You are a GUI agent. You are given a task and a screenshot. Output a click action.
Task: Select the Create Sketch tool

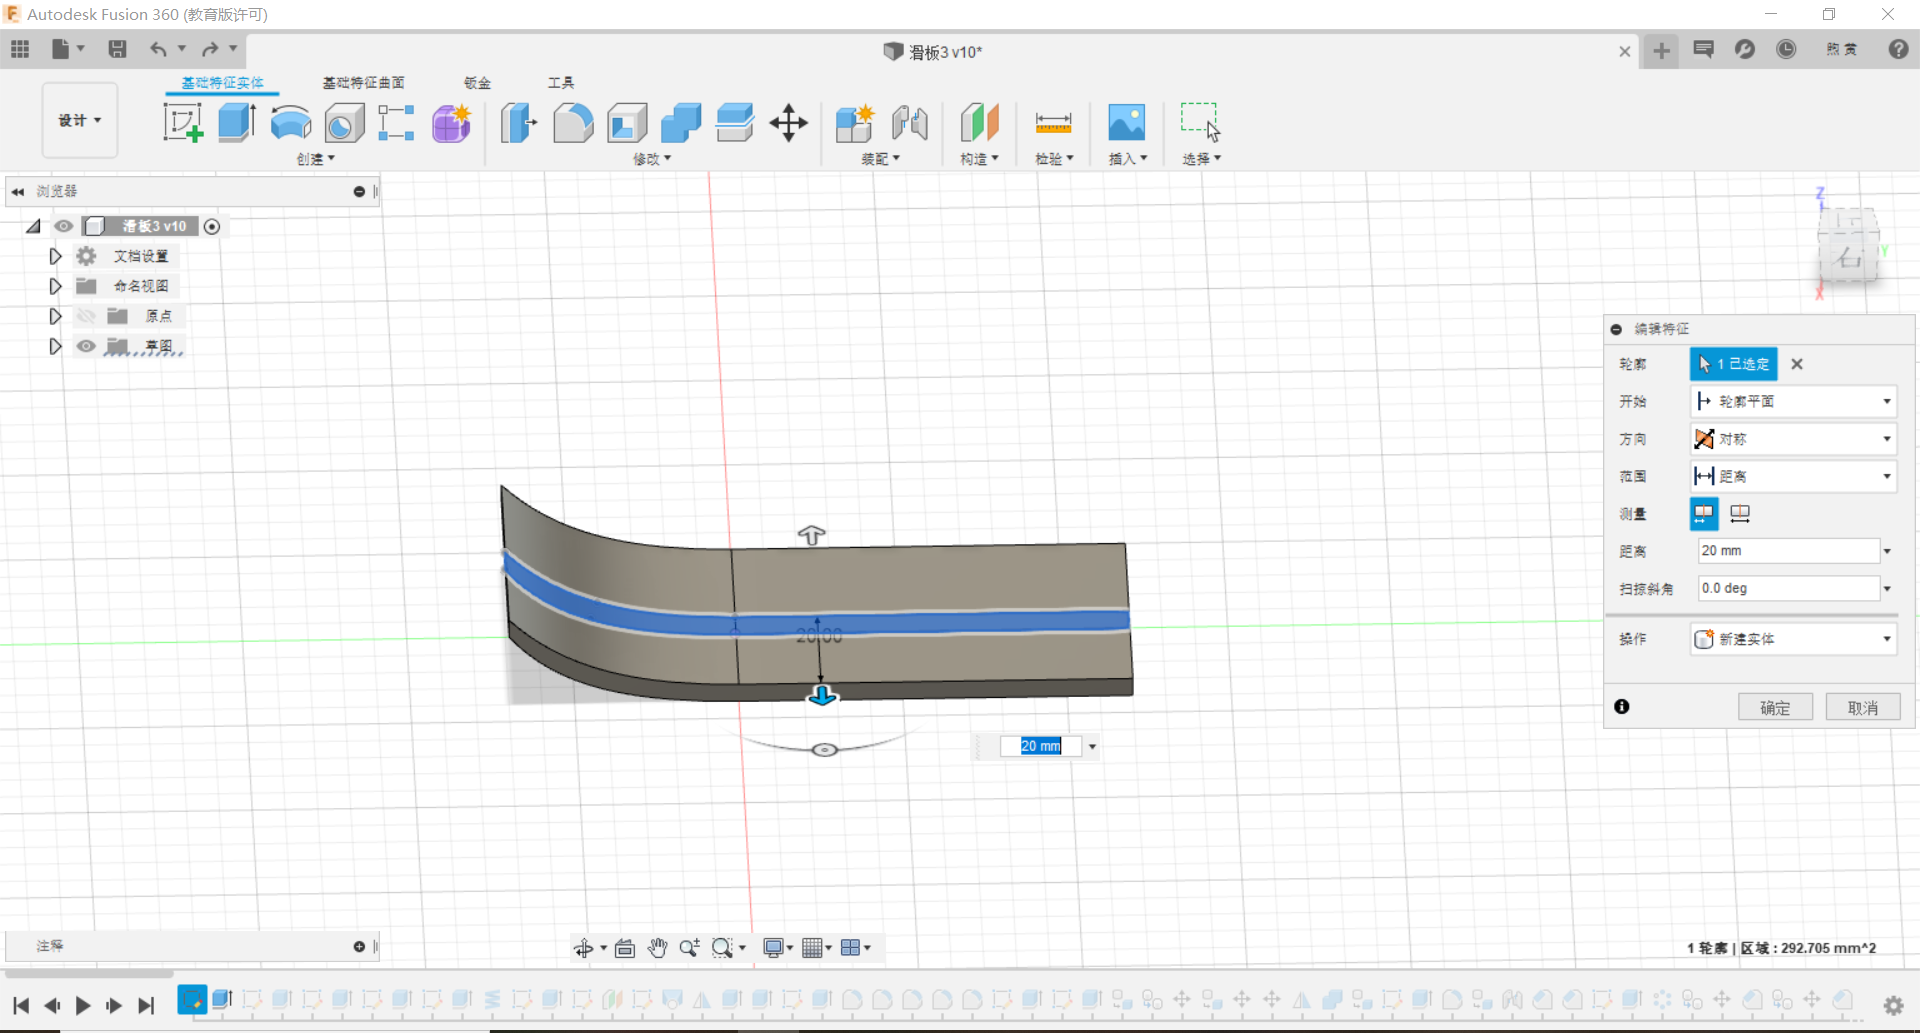point(183,122)
